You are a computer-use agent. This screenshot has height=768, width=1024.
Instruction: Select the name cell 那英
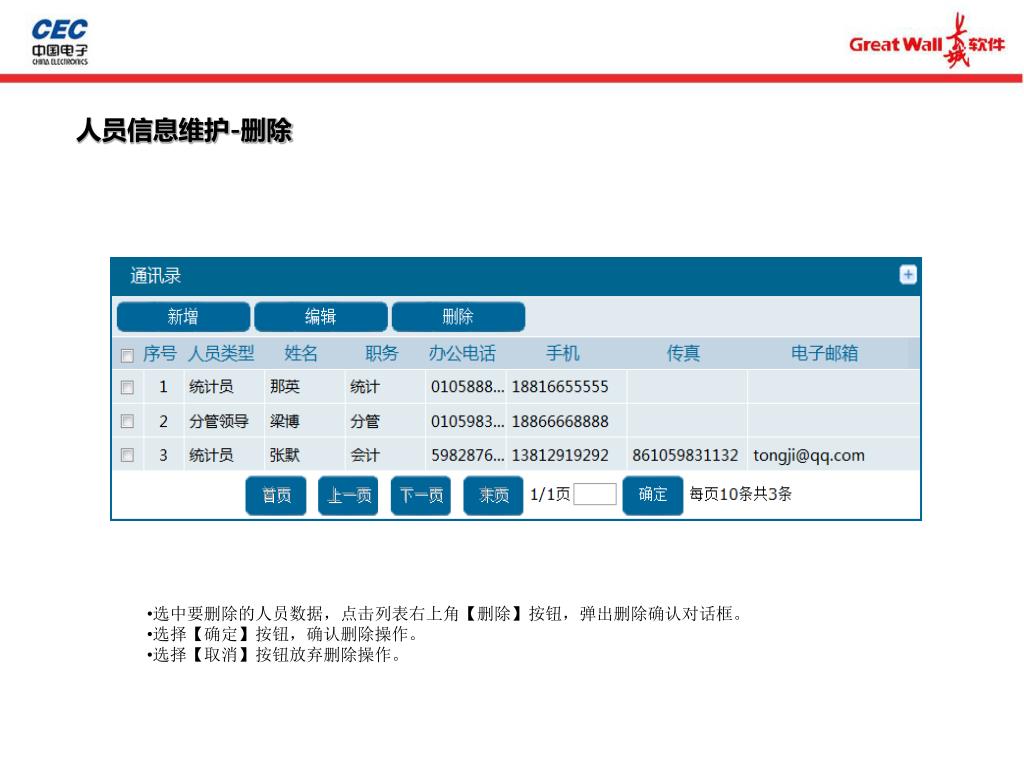pos(285,387)
